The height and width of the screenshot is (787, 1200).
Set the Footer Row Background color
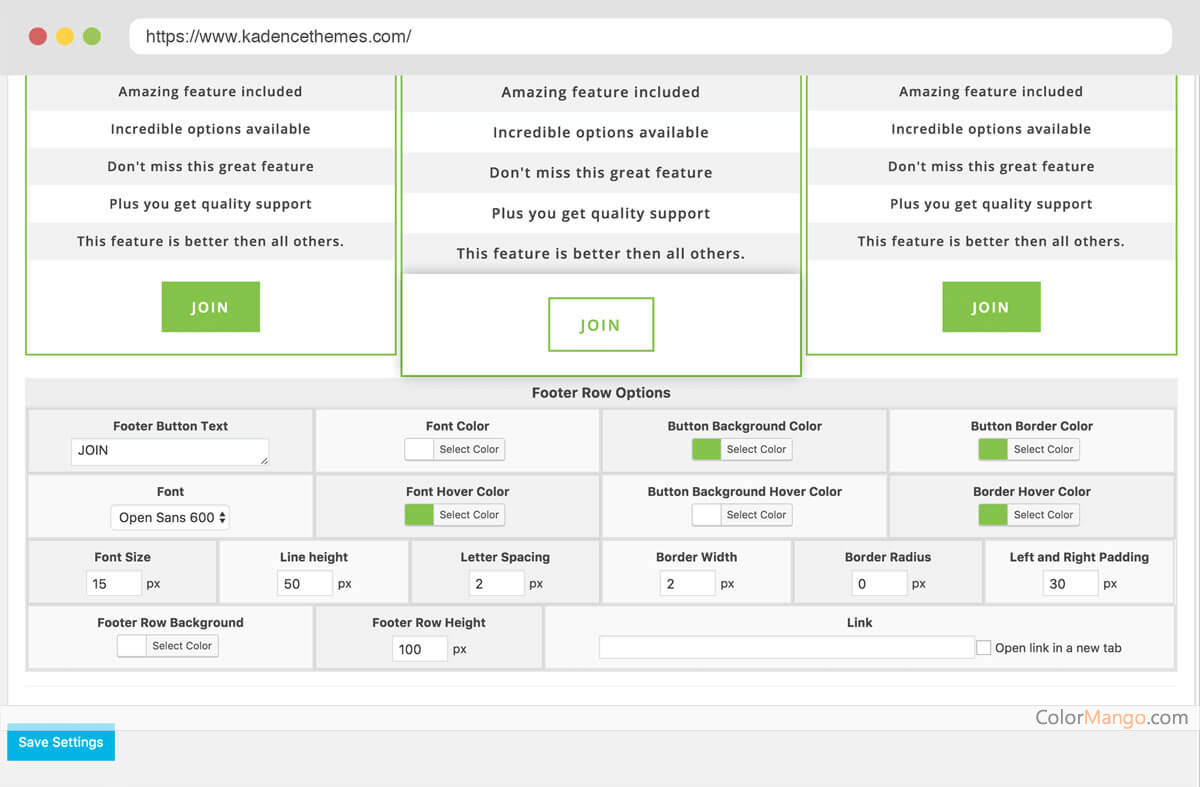[182, 645]
